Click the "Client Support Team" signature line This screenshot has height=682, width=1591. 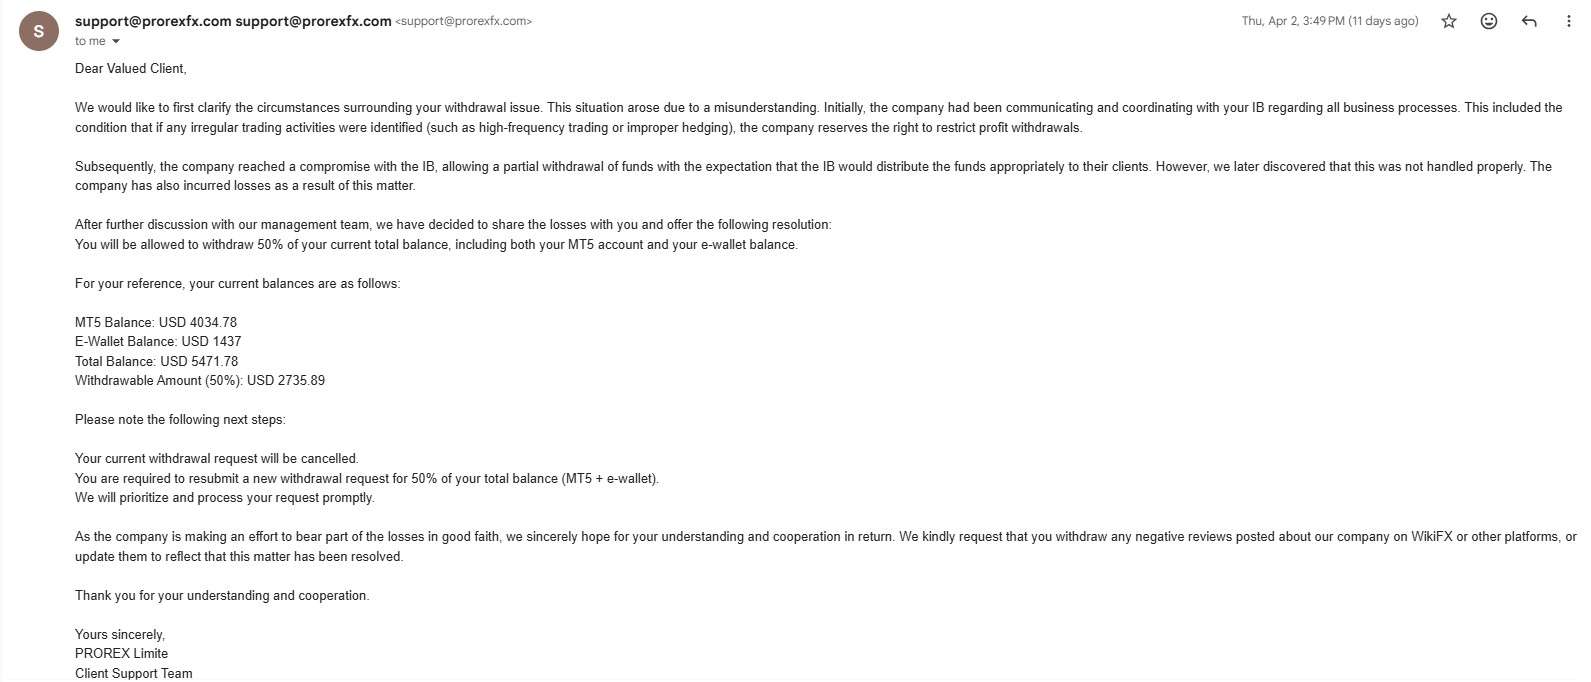pos(133,673)
